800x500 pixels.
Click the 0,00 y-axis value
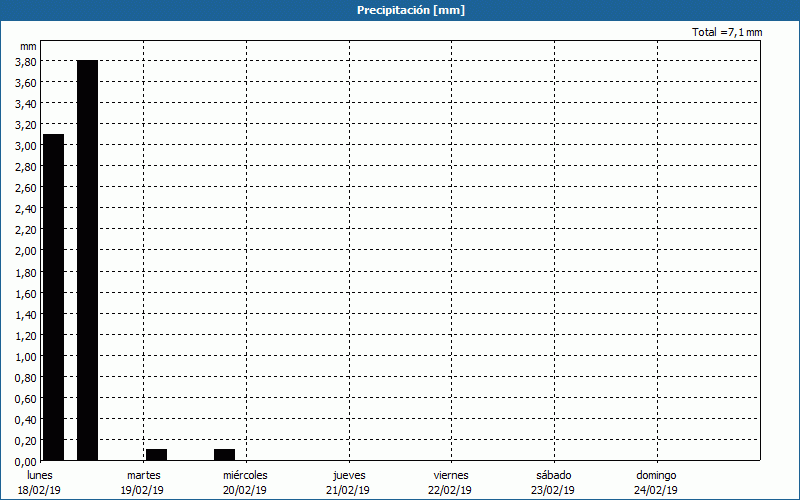tap(26, 462)
